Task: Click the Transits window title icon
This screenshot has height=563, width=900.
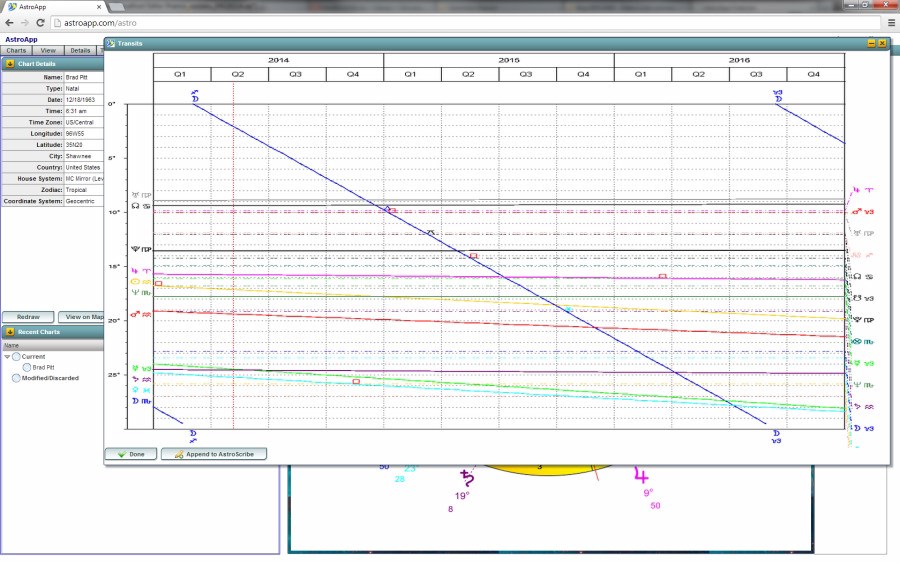Action: 111,44
